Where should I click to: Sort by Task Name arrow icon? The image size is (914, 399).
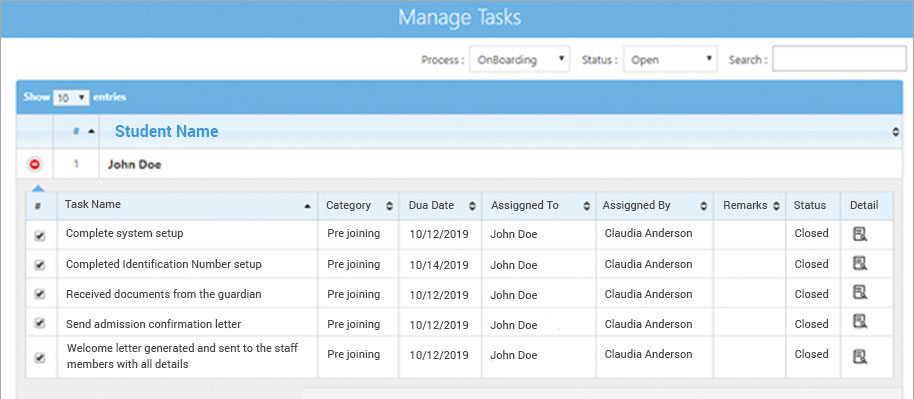click(307, 206)
